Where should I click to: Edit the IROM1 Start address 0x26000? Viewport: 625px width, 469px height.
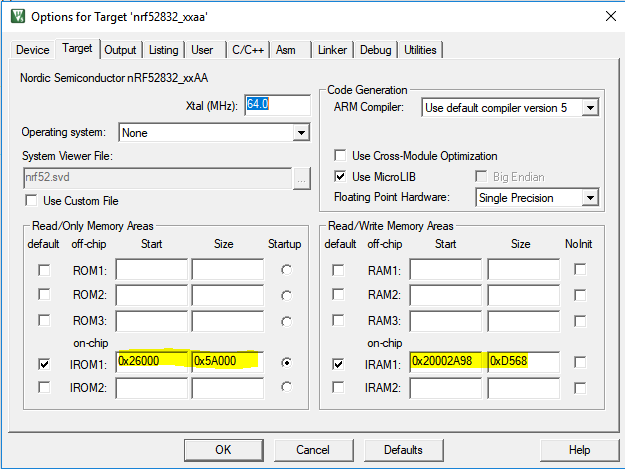click(x=151, y=362)
